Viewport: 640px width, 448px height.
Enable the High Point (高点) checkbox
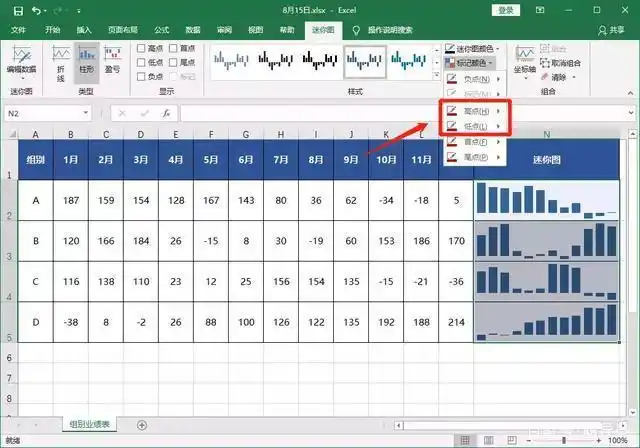(x=141, y=48)
